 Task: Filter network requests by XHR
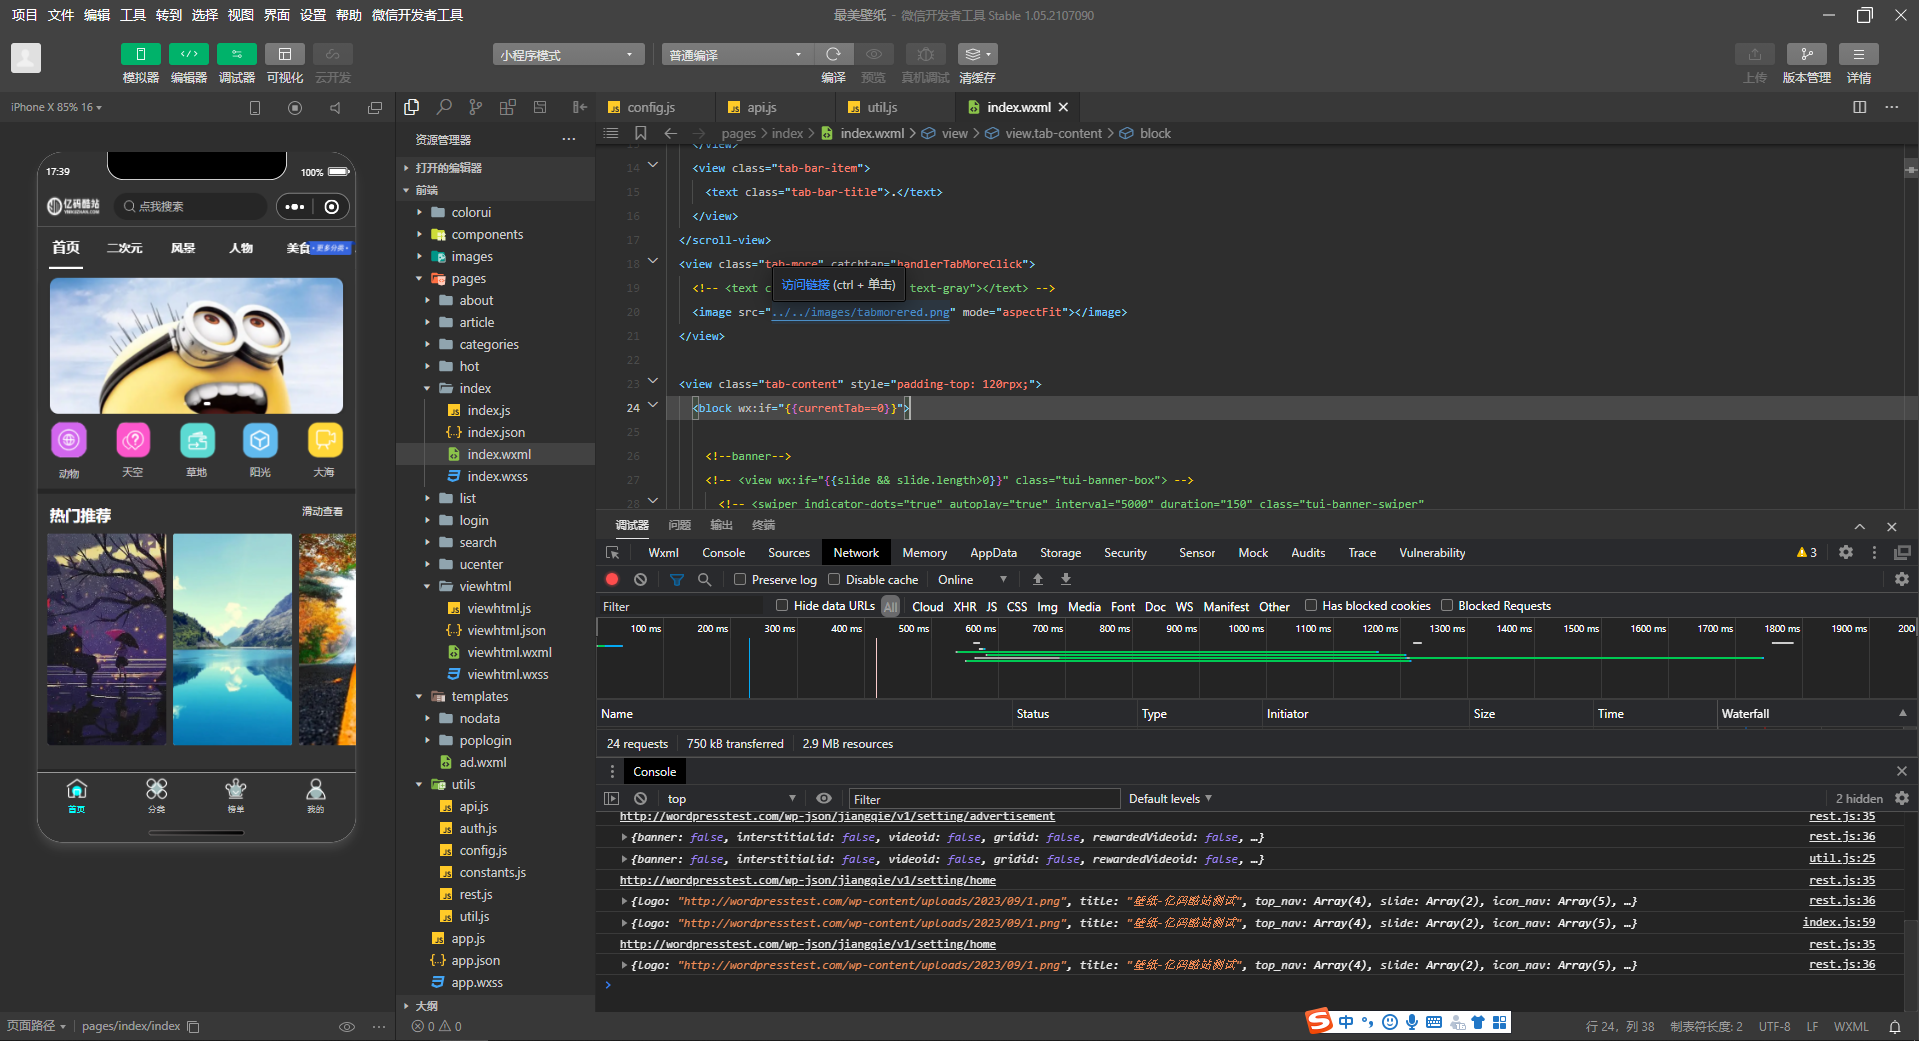click(x=965, y=606)
